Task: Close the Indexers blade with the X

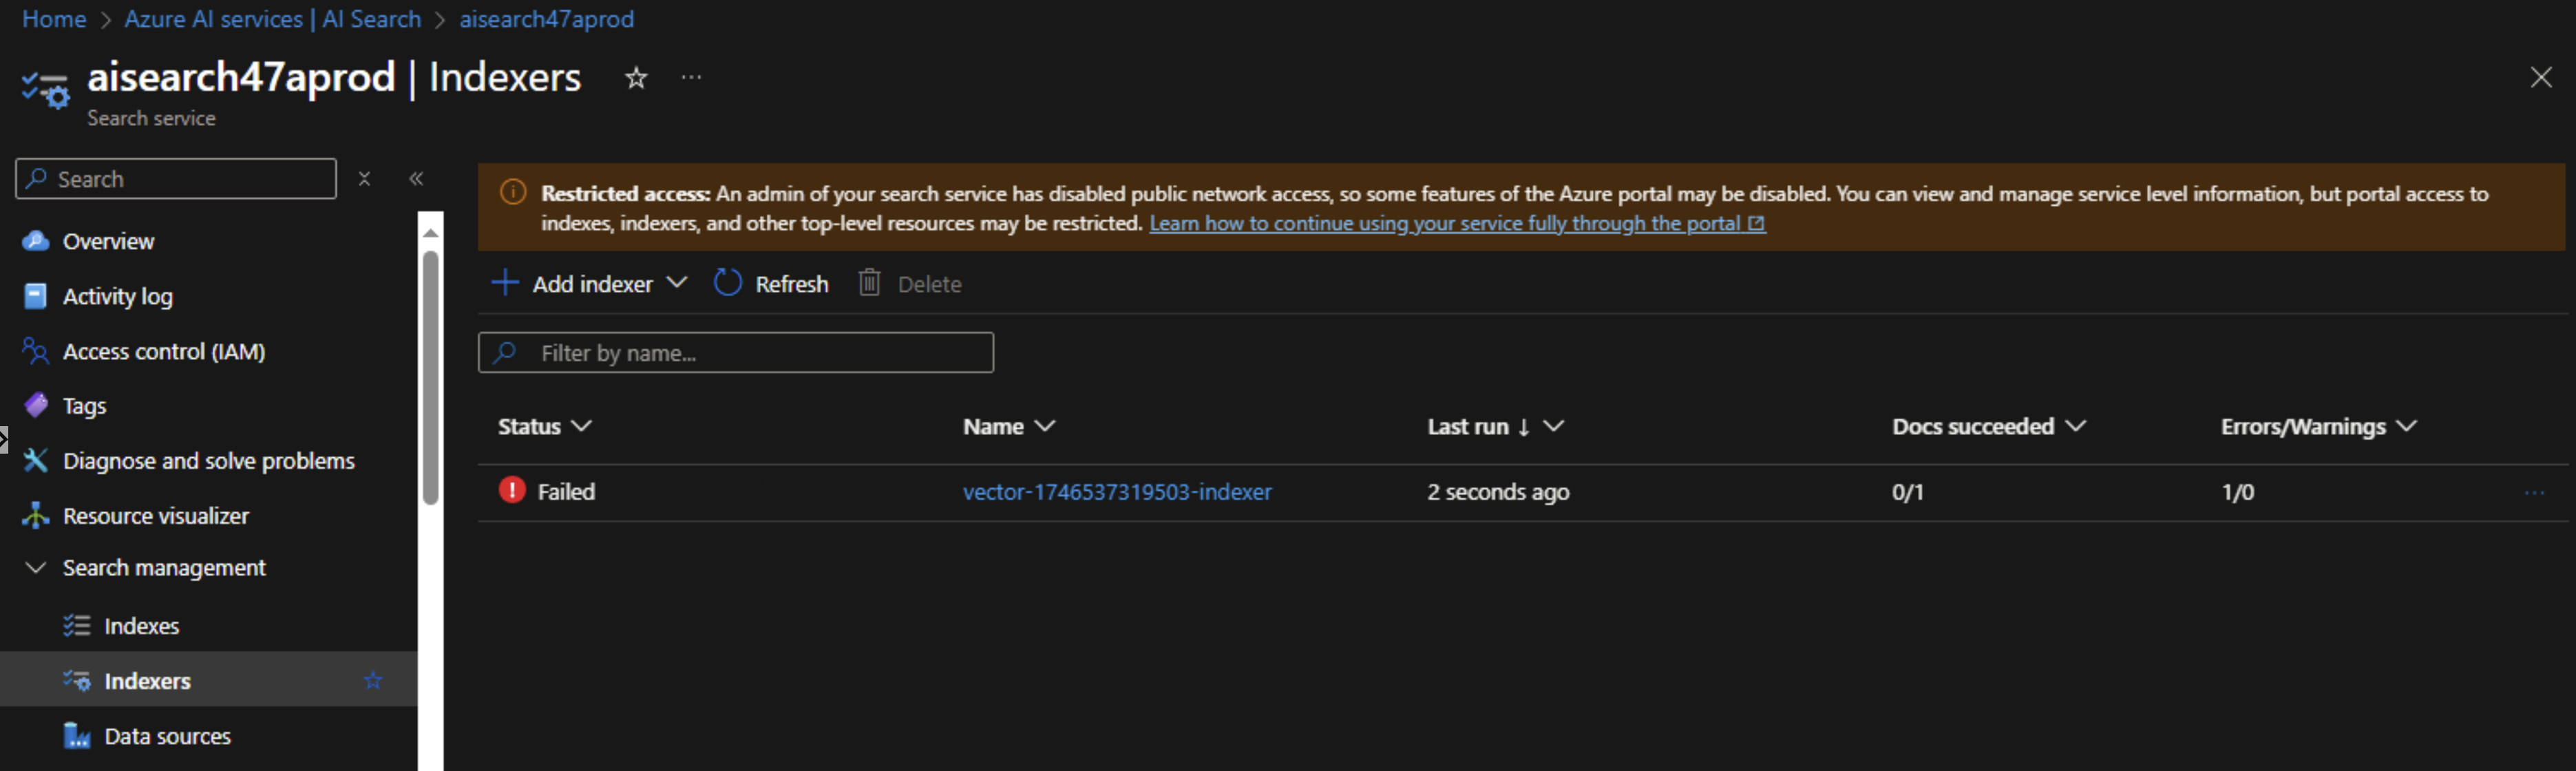Action: [2541, 78]
